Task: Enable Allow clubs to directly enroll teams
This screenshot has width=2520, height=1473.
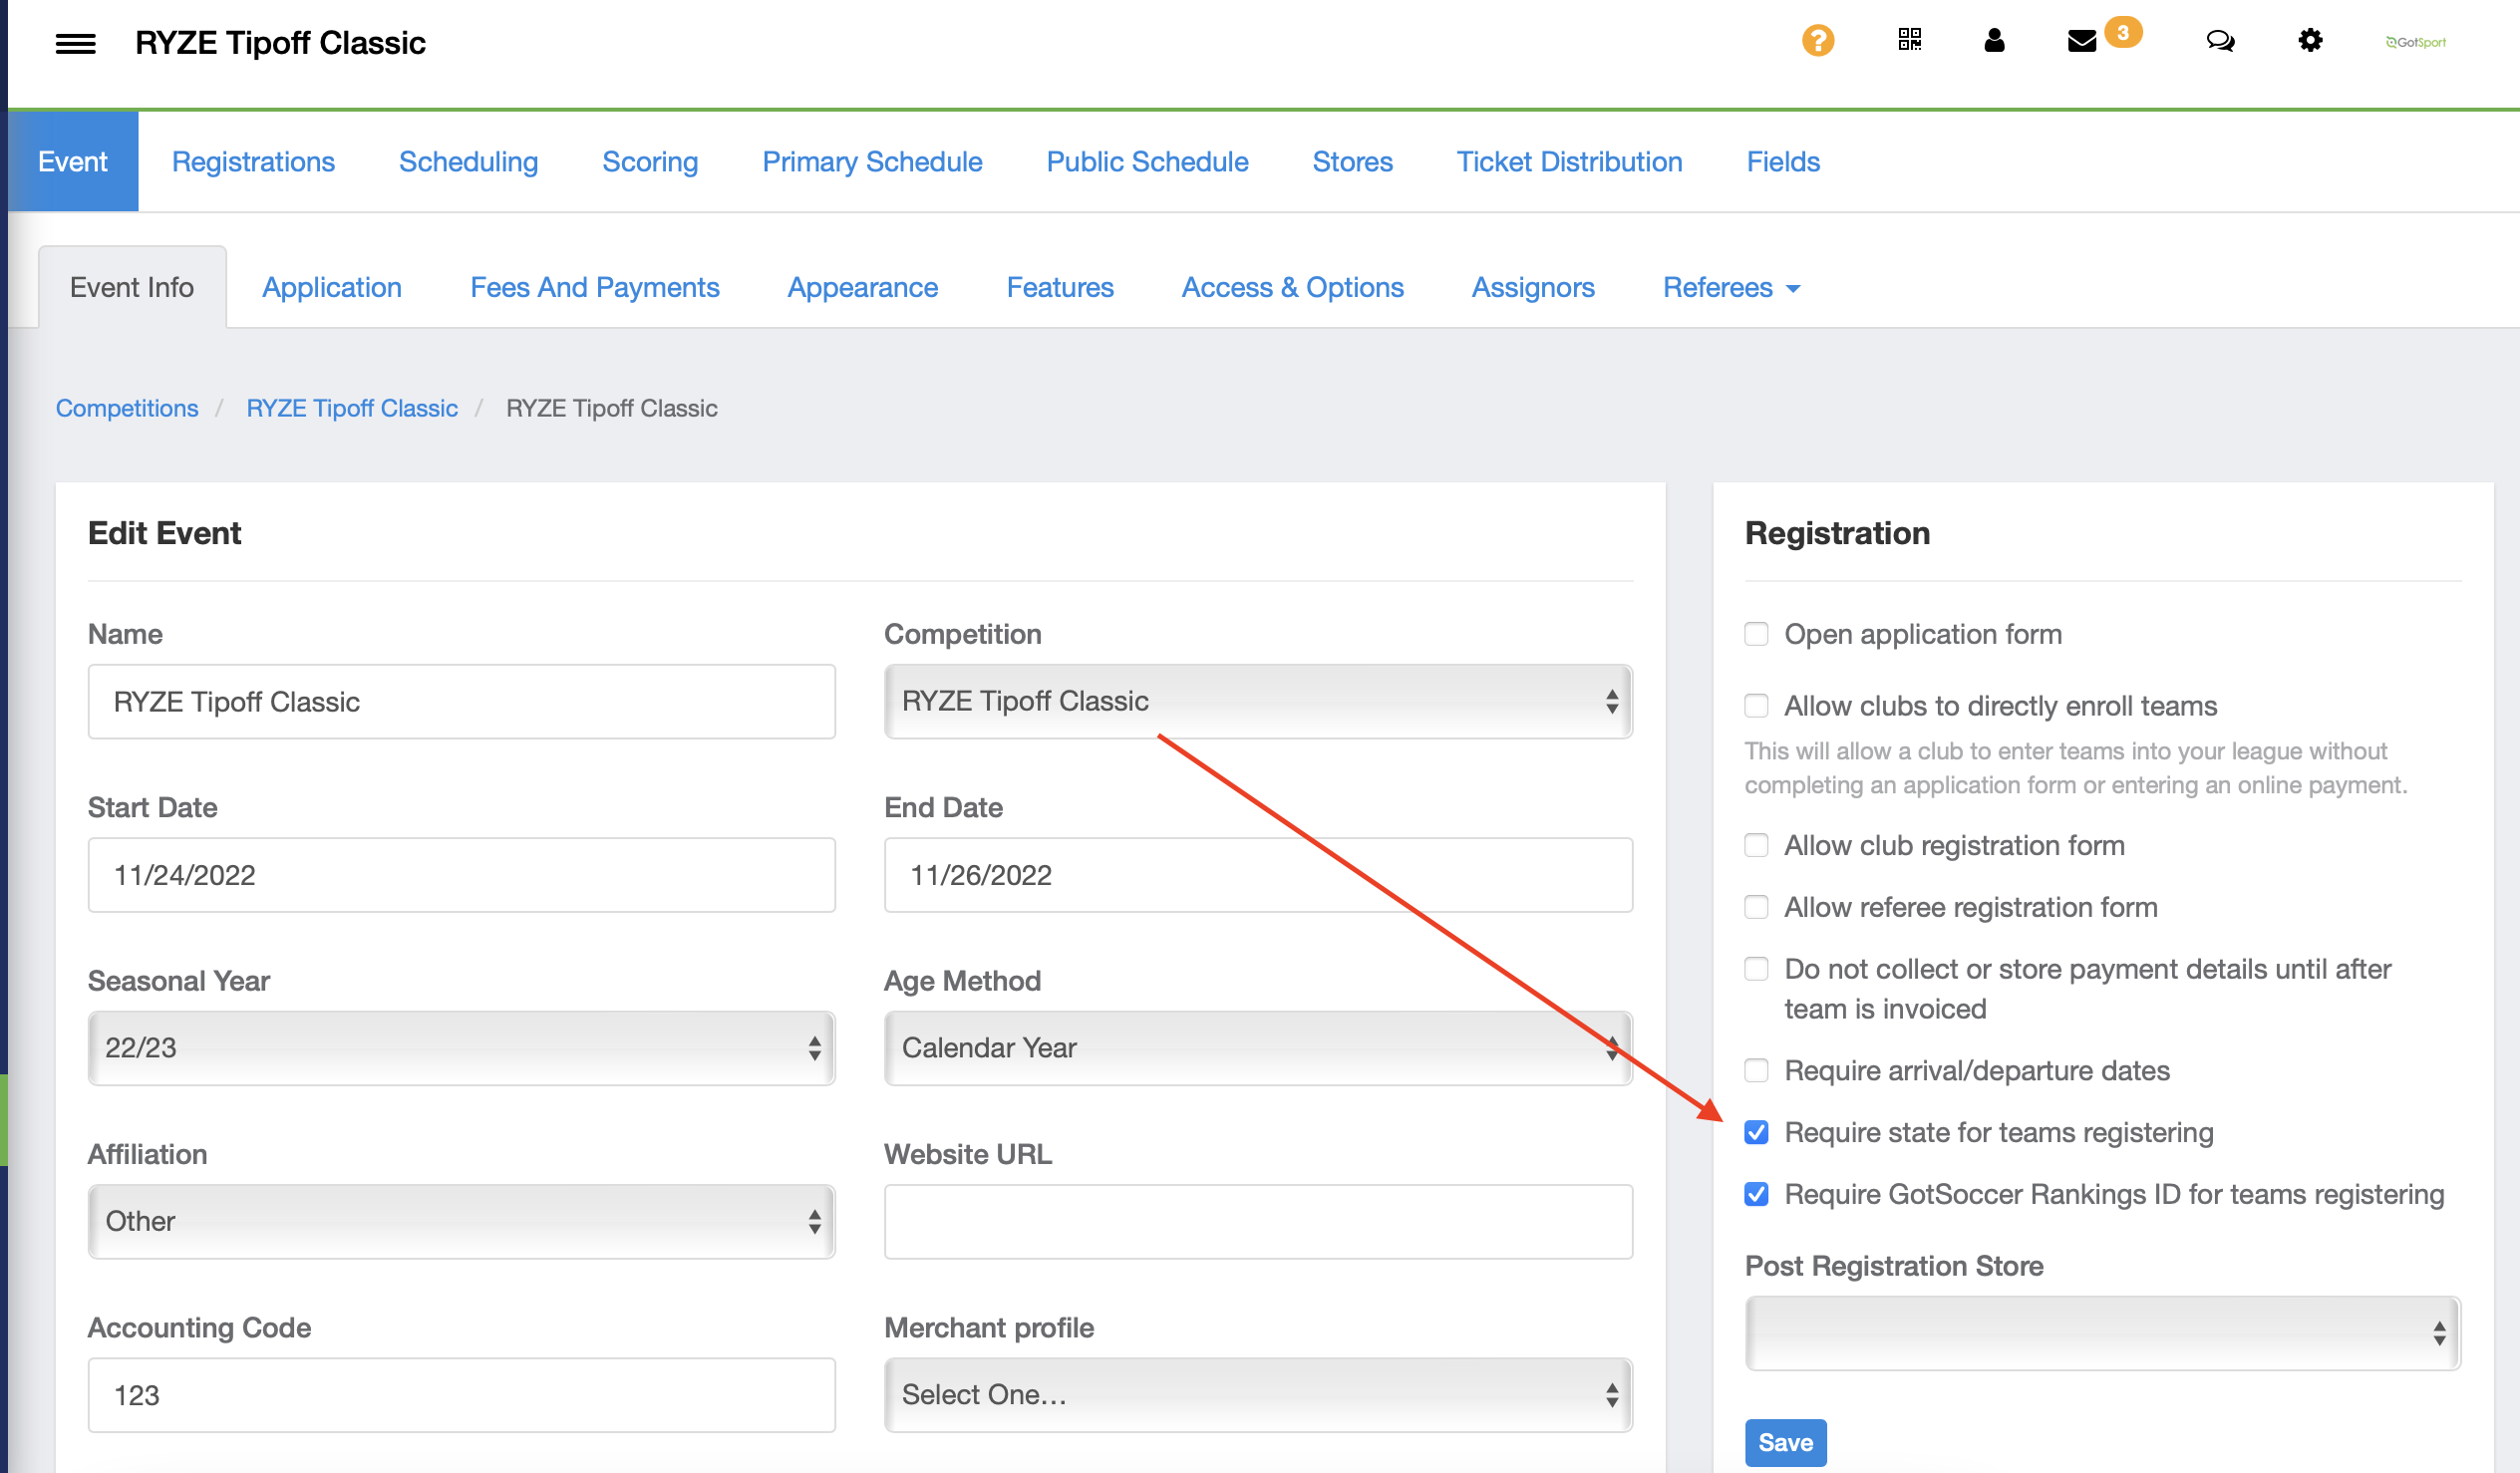Action: click(x=1755, y=706)
